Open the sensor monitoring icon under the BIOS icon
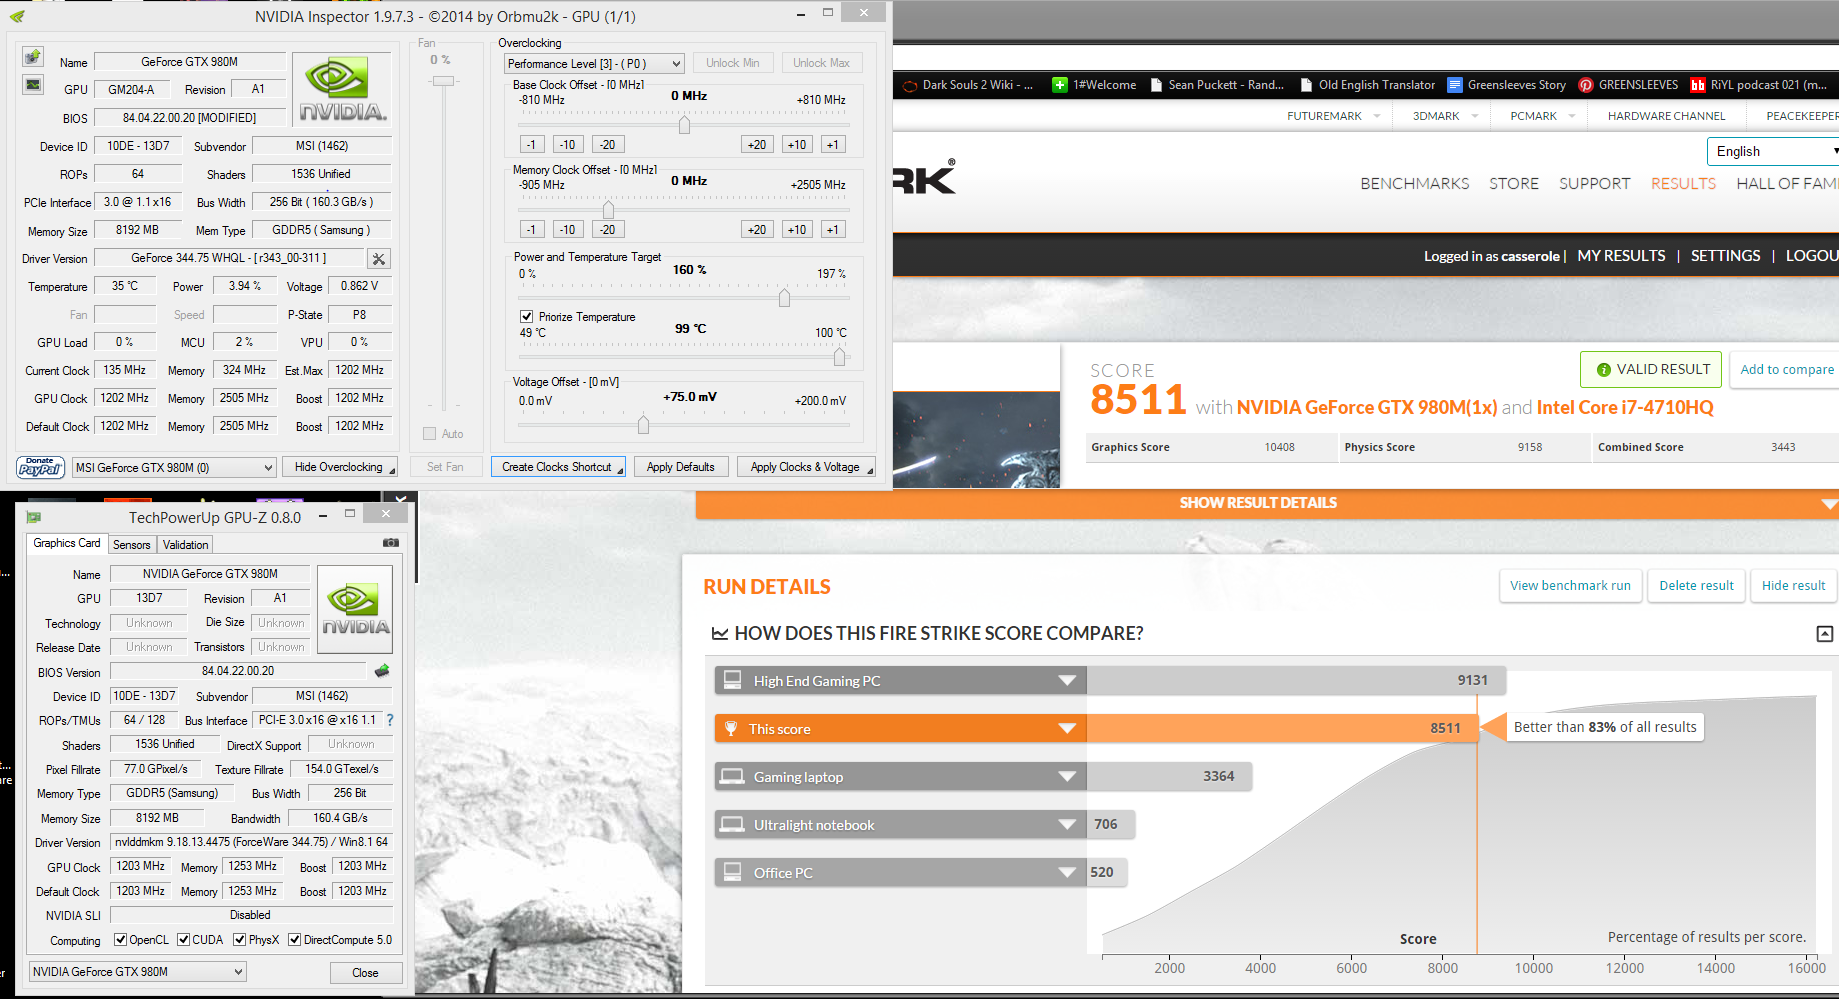 (x=33, y=85)
